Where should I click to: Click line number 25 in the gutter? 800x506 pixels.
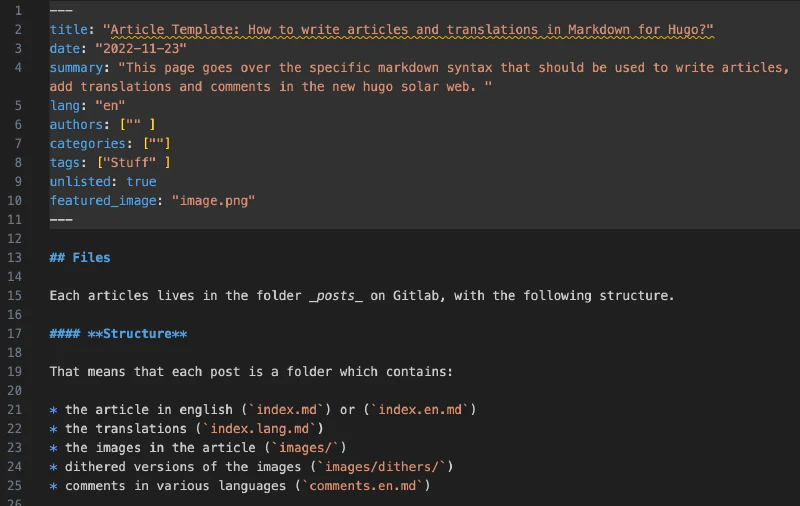coord(14,486)
